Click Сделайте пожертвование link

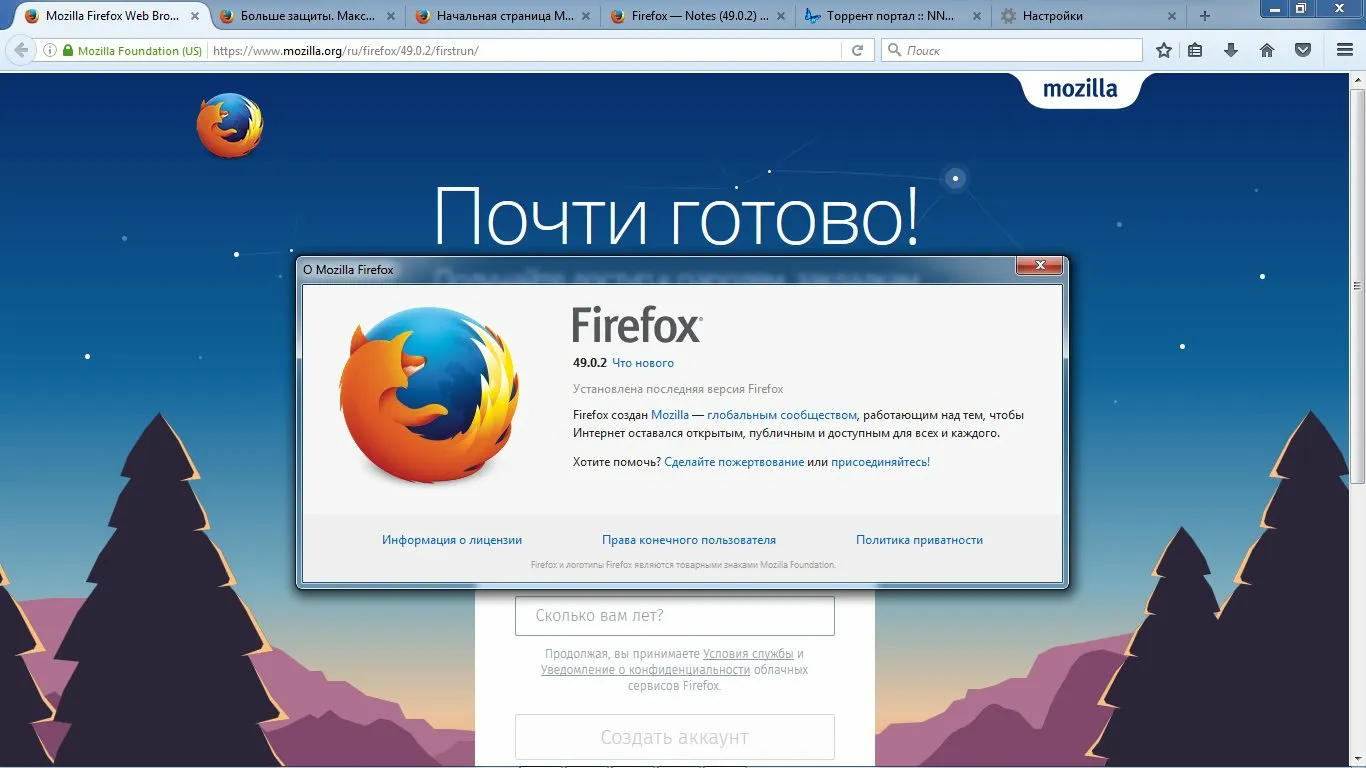click(x=734, y=462)
